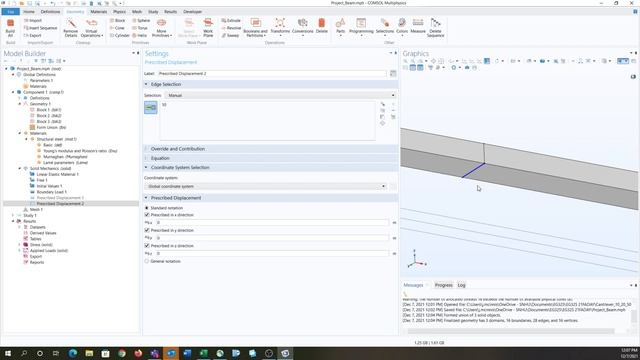Switch to the Materials ribbon tab
The width and height of the screenshot is (640, 360).
[99, 12]
